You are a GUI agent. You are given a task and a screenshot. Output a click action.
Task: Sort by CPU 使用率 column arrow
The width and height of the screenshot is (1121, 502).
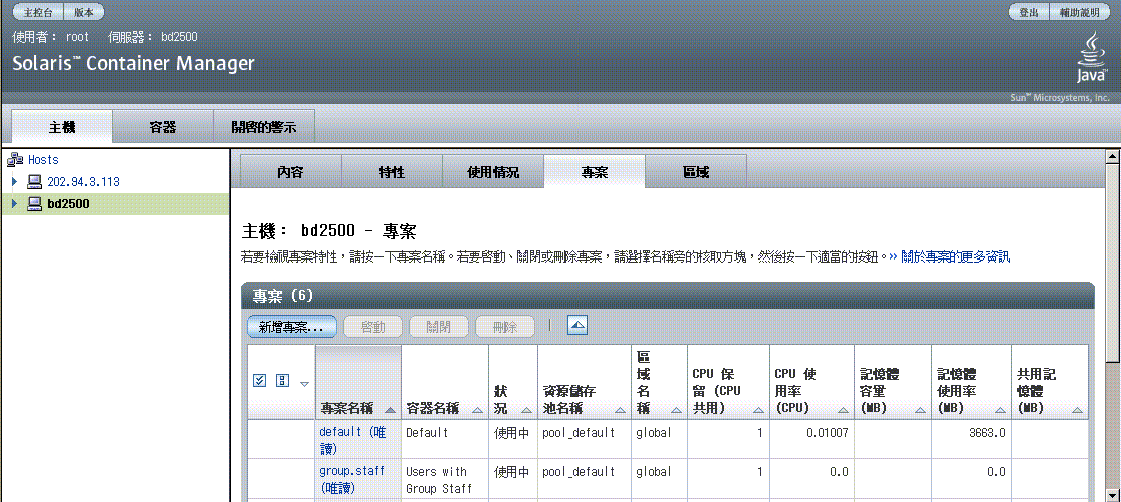pos(843,410)
